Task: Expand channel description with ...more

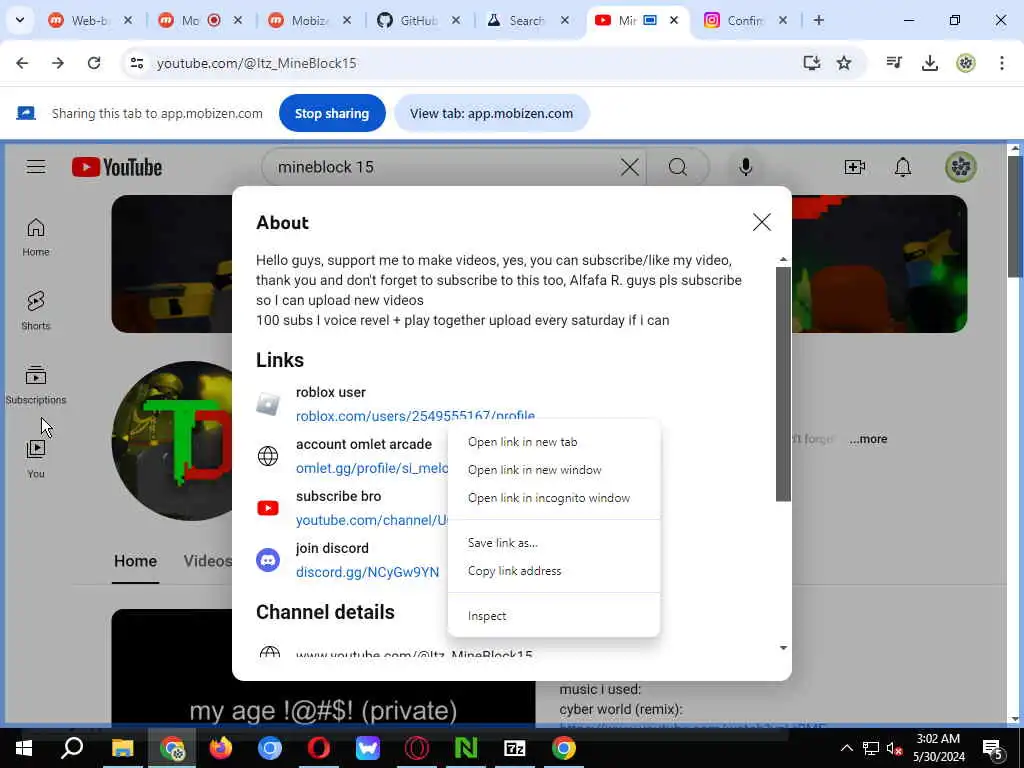Action: [868, 440]
